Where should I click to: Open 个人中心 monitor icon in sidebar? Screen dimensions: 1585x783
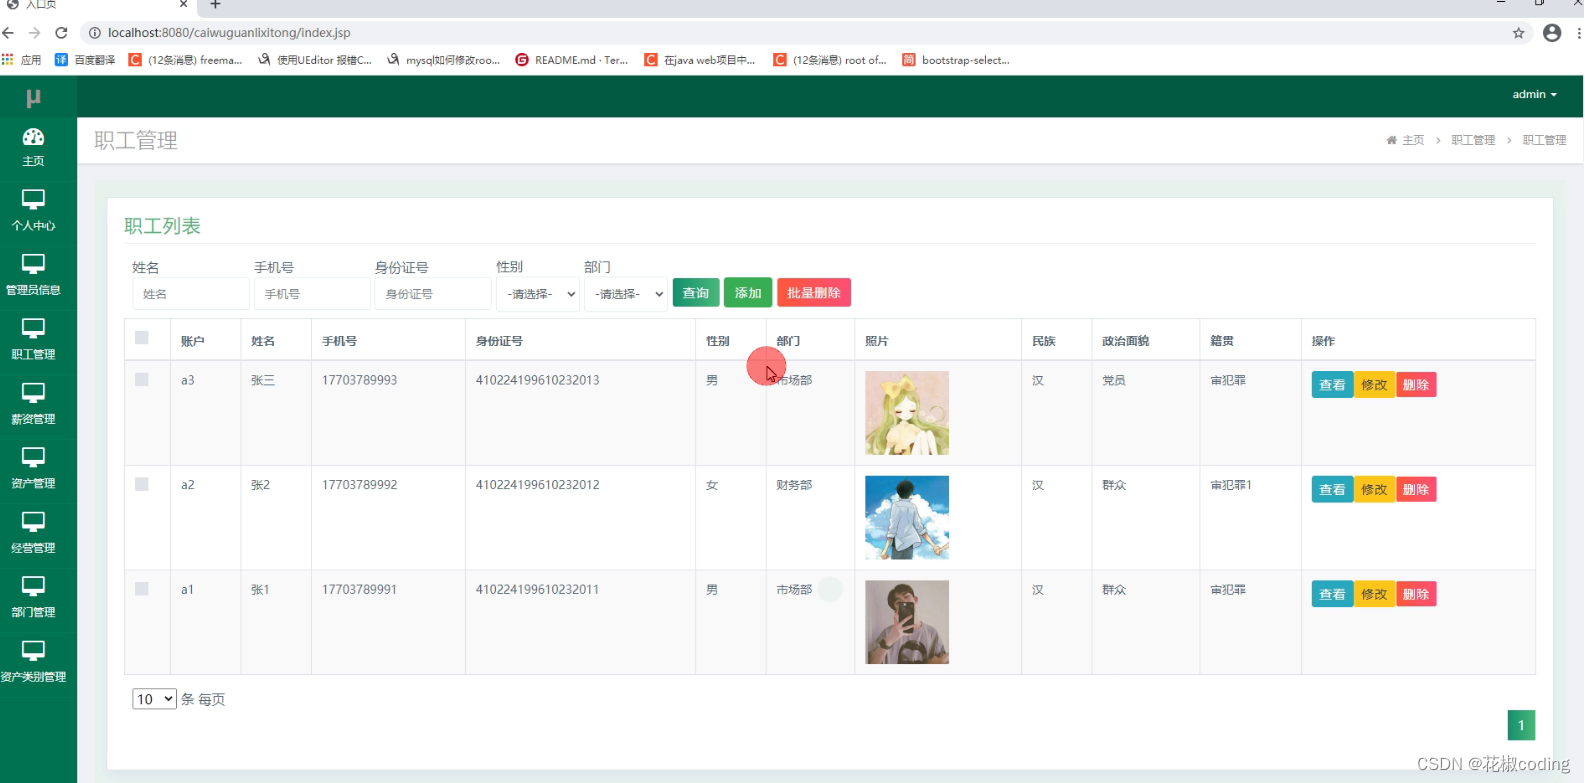click(33, 200)
